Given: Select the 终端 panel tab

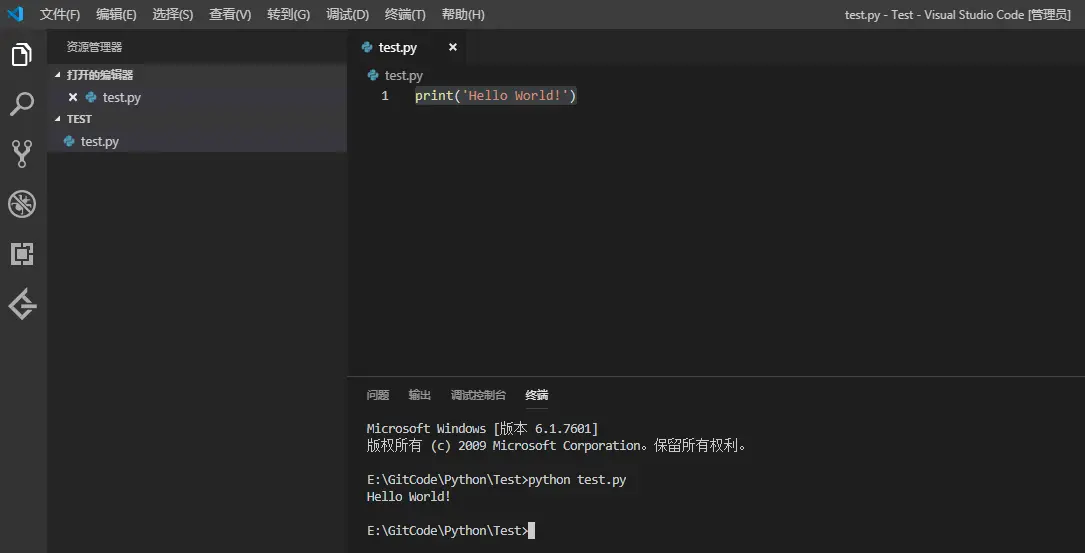Looking at the screenshot, I should tap(537, 395).
